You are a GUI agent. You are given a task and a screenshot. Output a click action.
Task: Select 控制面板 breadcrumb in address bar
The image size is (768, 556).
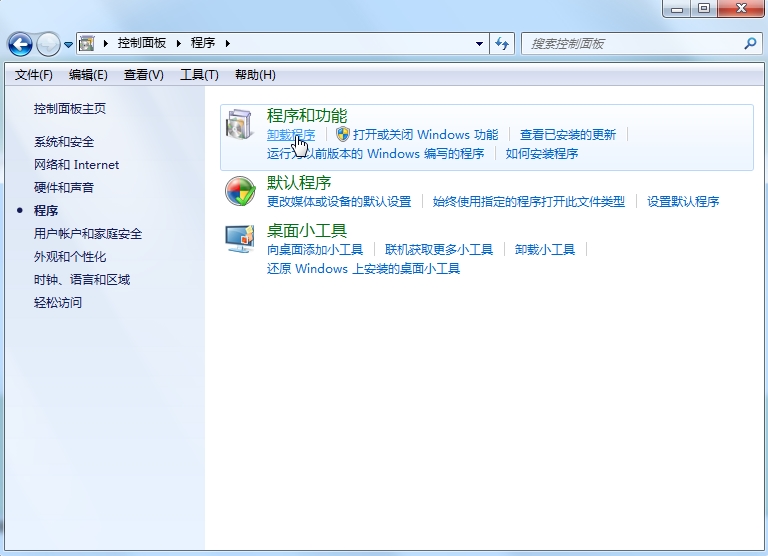click(x=142, y=43)
